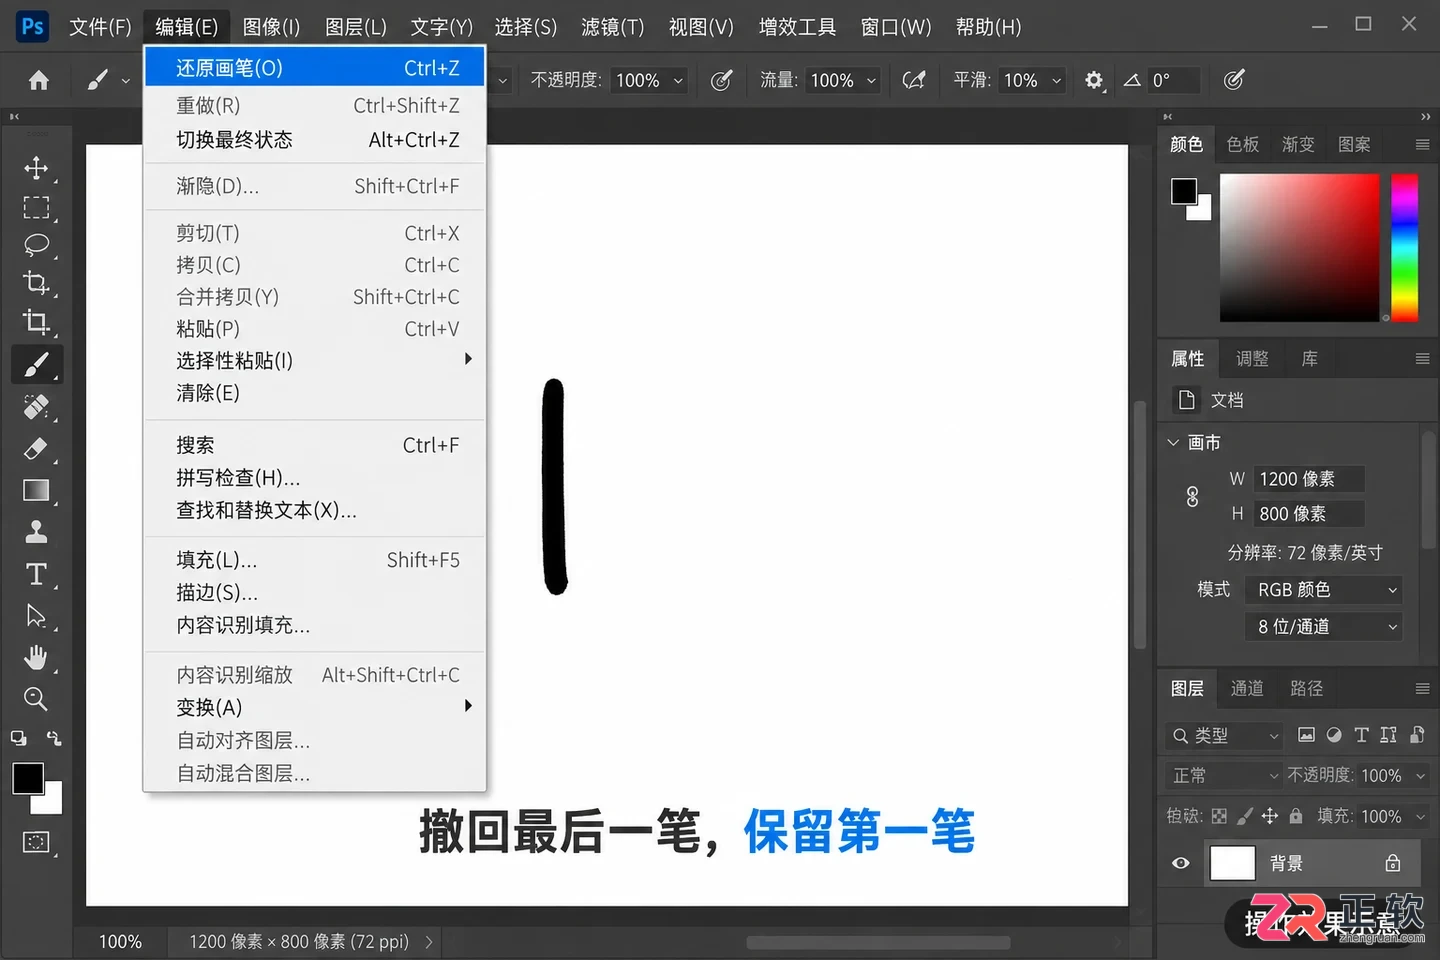Select the Move tool
This screenshot has width=1440, height=960.
pyautogui.click(x=36, y=167)
